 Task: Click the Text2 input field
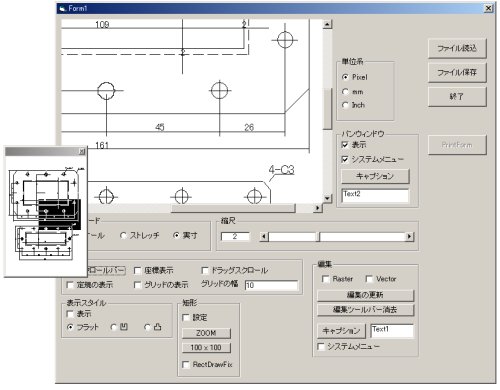coord(375,196)
